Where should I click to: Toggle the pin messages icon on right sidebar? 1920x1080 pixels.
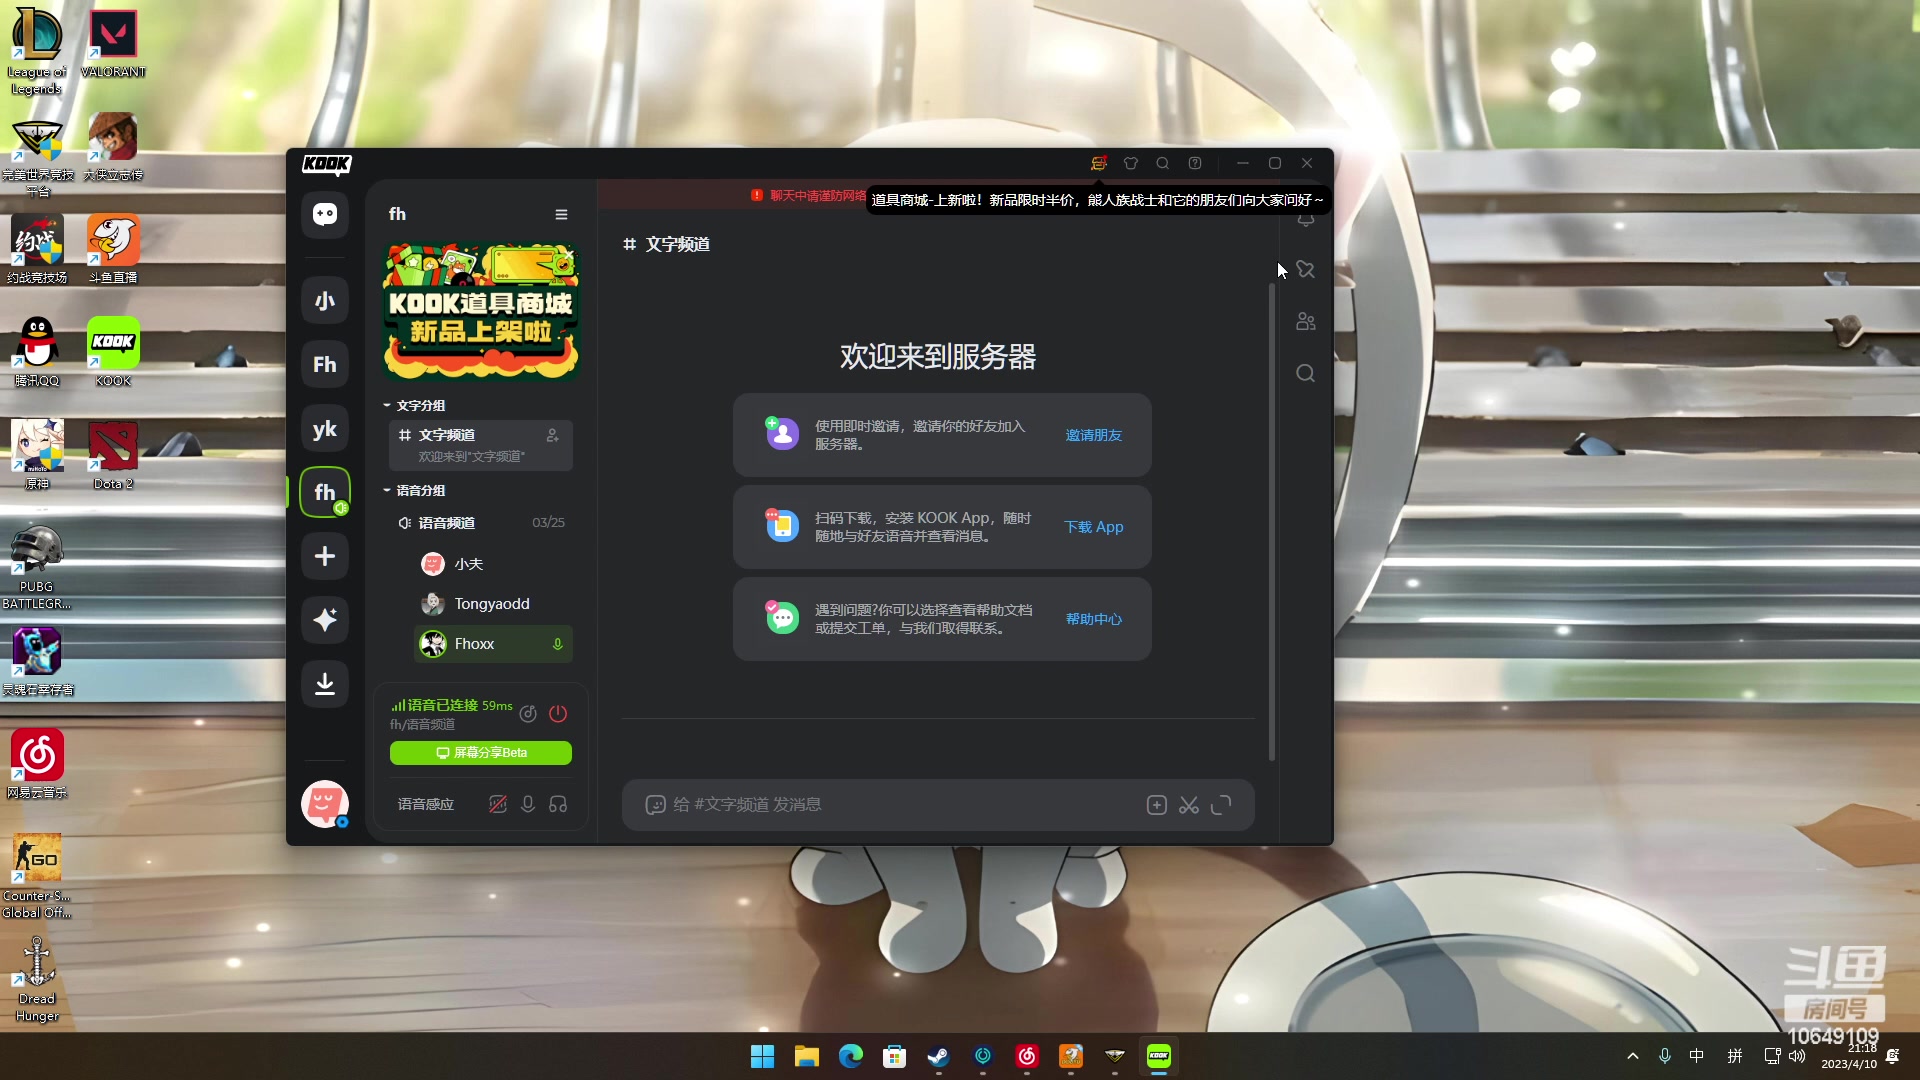[1306, 270]
